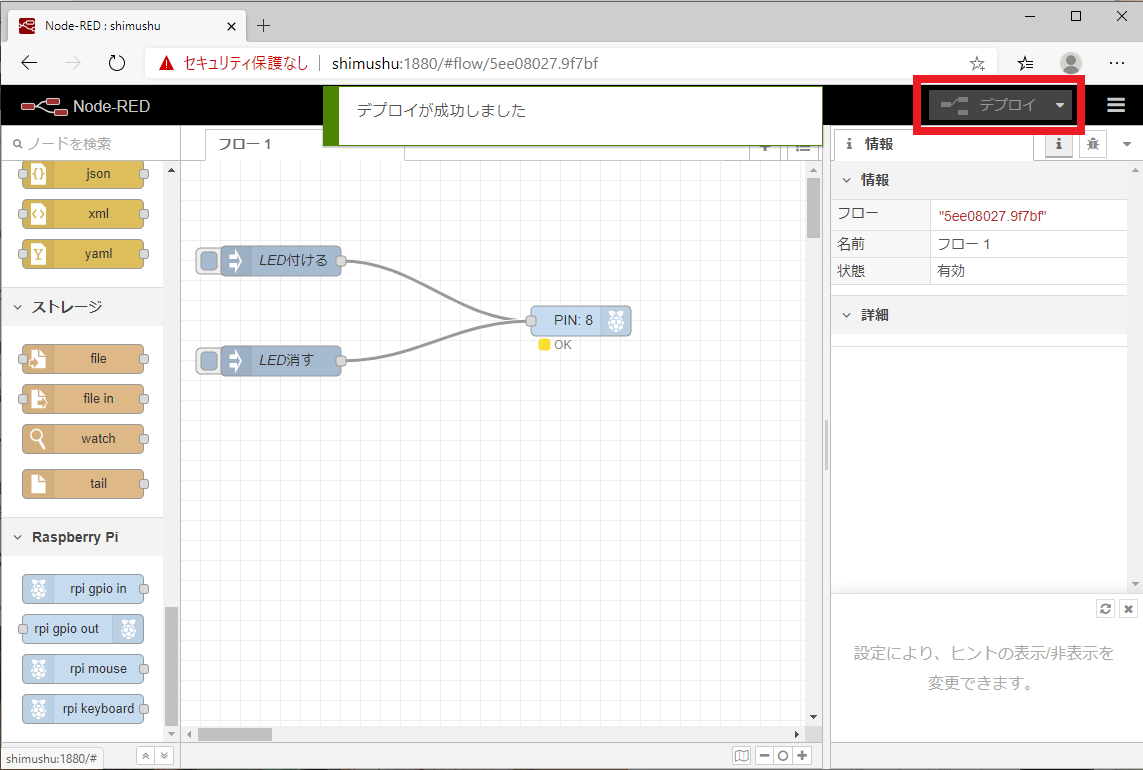Click the palette scrollbar thumb
Screen dimensions: 1143x770
(171, 666)
